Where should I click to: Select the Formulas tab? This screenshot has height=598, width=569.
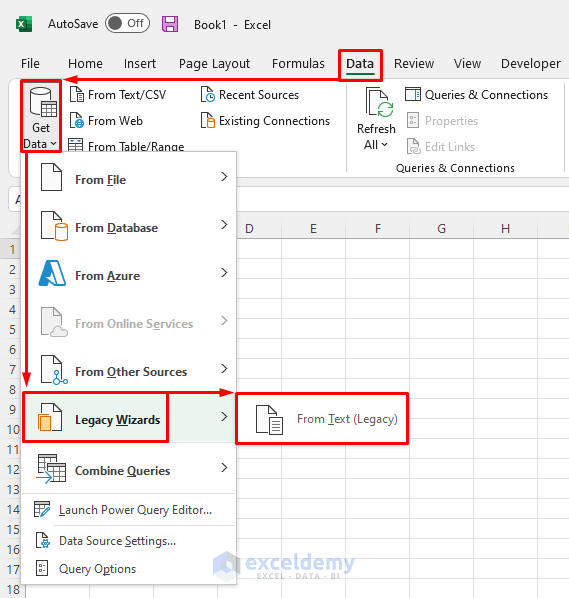pyautogui.click(x=298, y=63)
